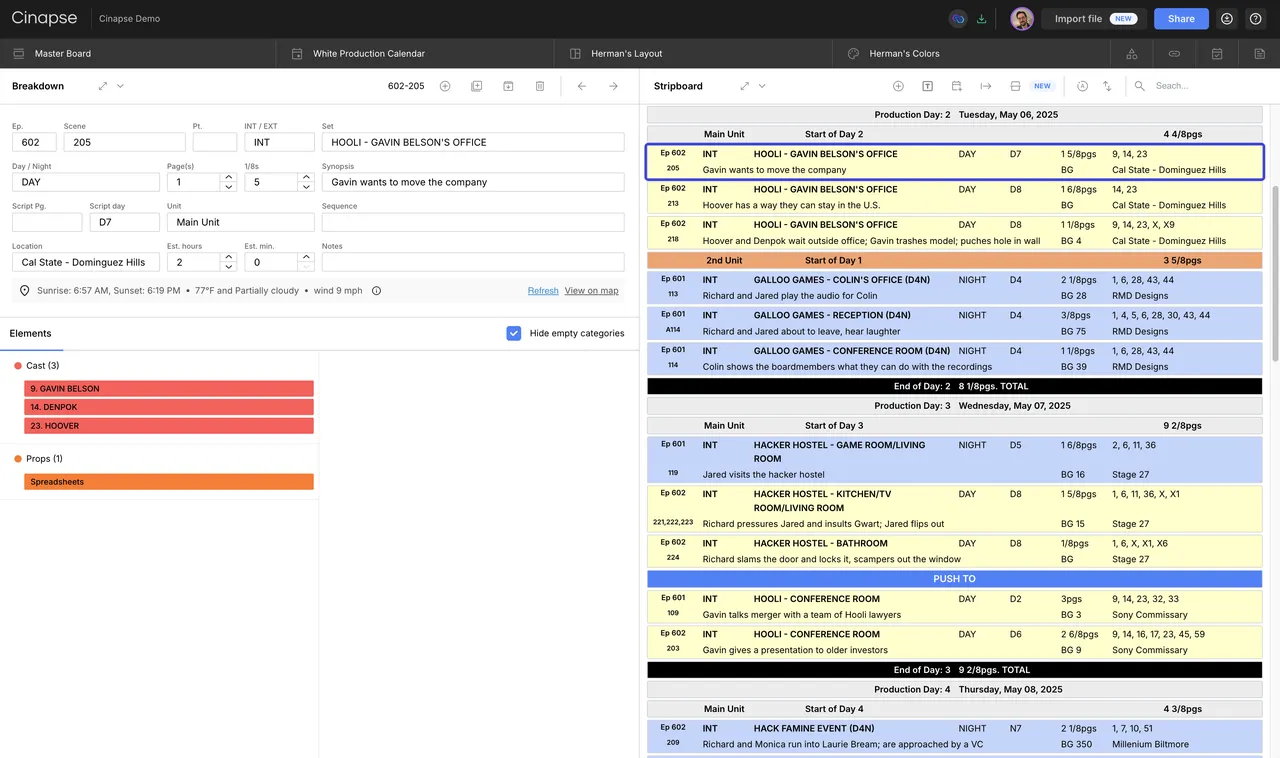The height and width of the screenshot is (758, 1280).
Task: Duplicate the 602-205 breakdown sheet
Action: (x=477, y=86)
